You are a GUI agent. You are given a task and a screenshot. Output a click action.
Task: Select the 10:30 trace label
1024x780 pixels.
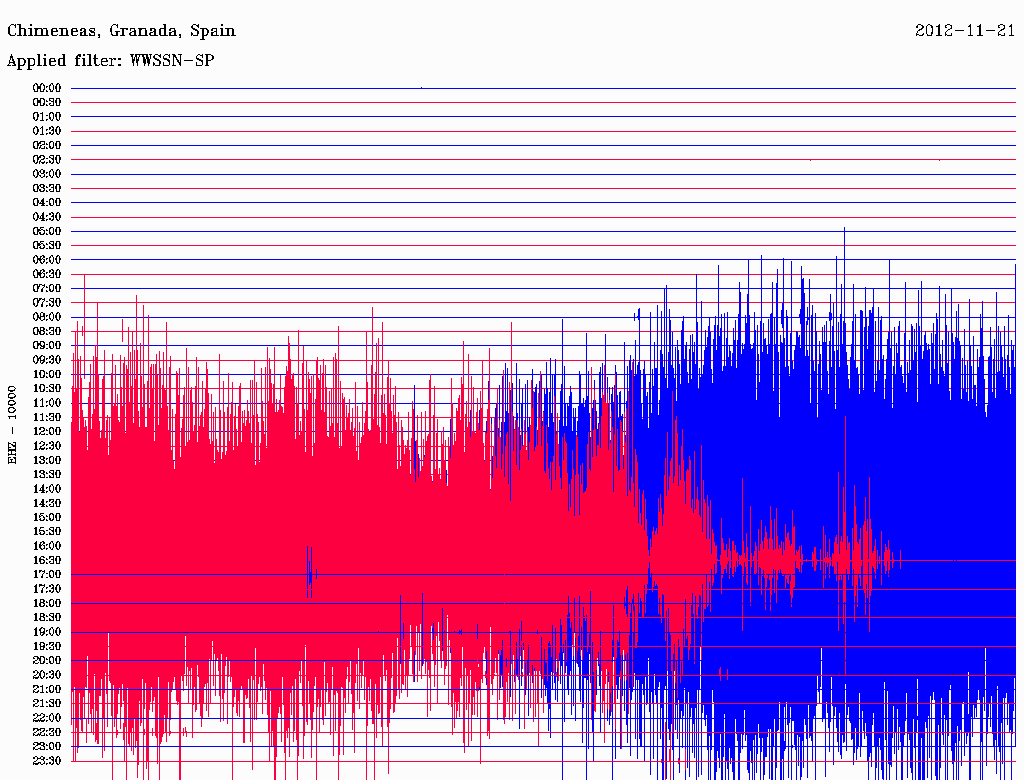47,388
